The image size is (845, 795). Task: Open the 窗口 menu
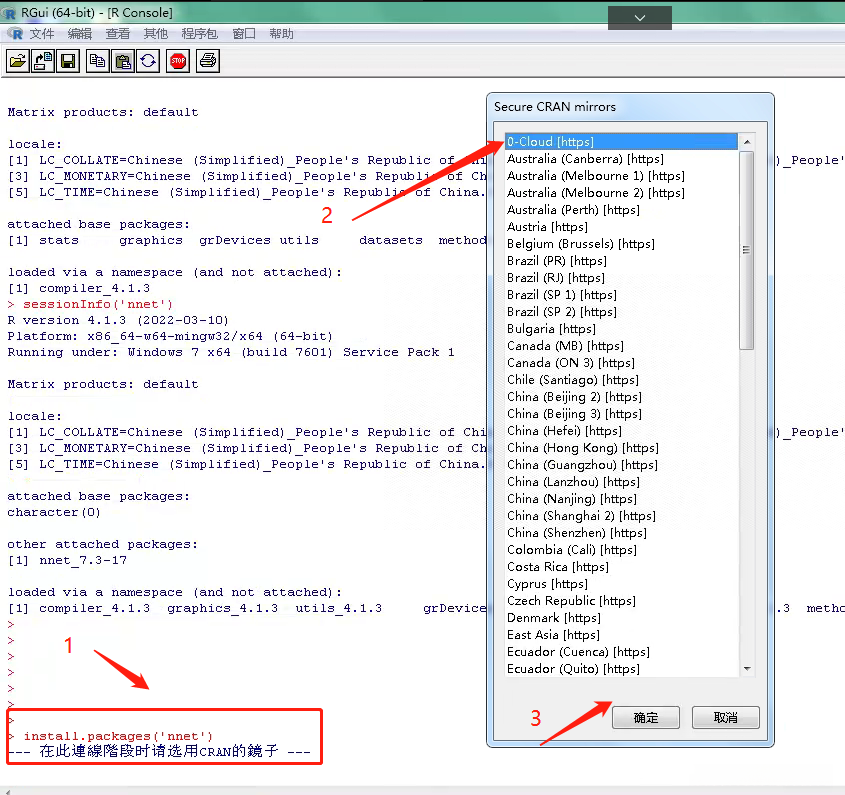click(x=244, y=34)
